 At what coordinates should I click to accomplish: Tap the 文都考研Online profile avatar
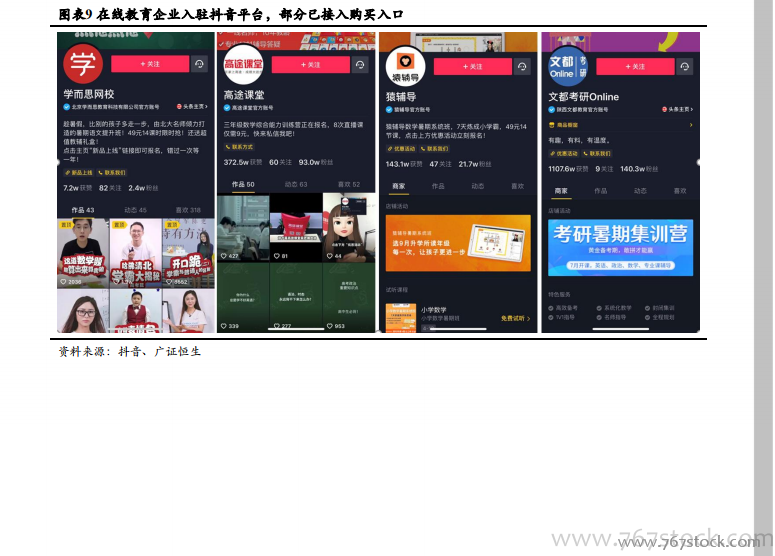(568, 67)
